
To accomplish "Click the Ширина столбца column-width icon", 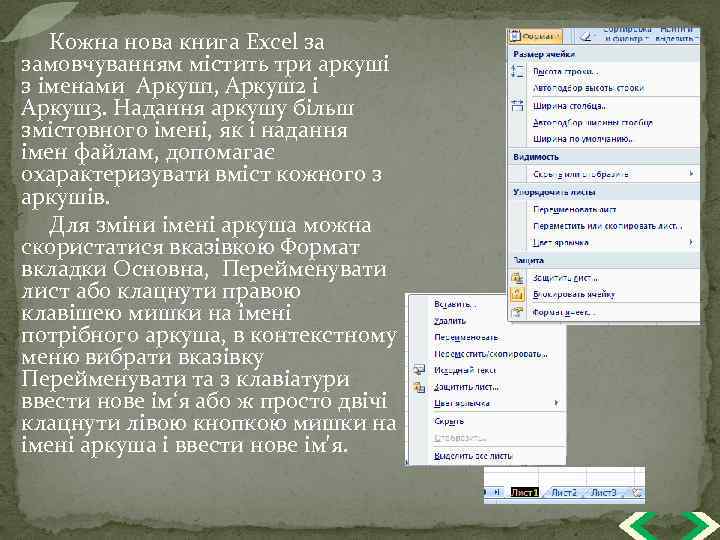I will click(518, 106).
